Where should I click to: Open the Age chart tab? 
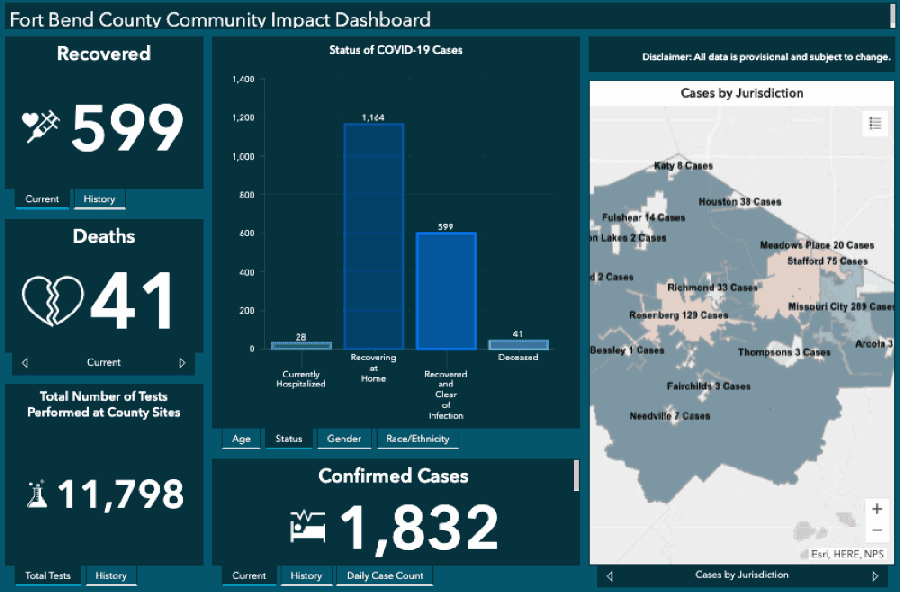241,439
